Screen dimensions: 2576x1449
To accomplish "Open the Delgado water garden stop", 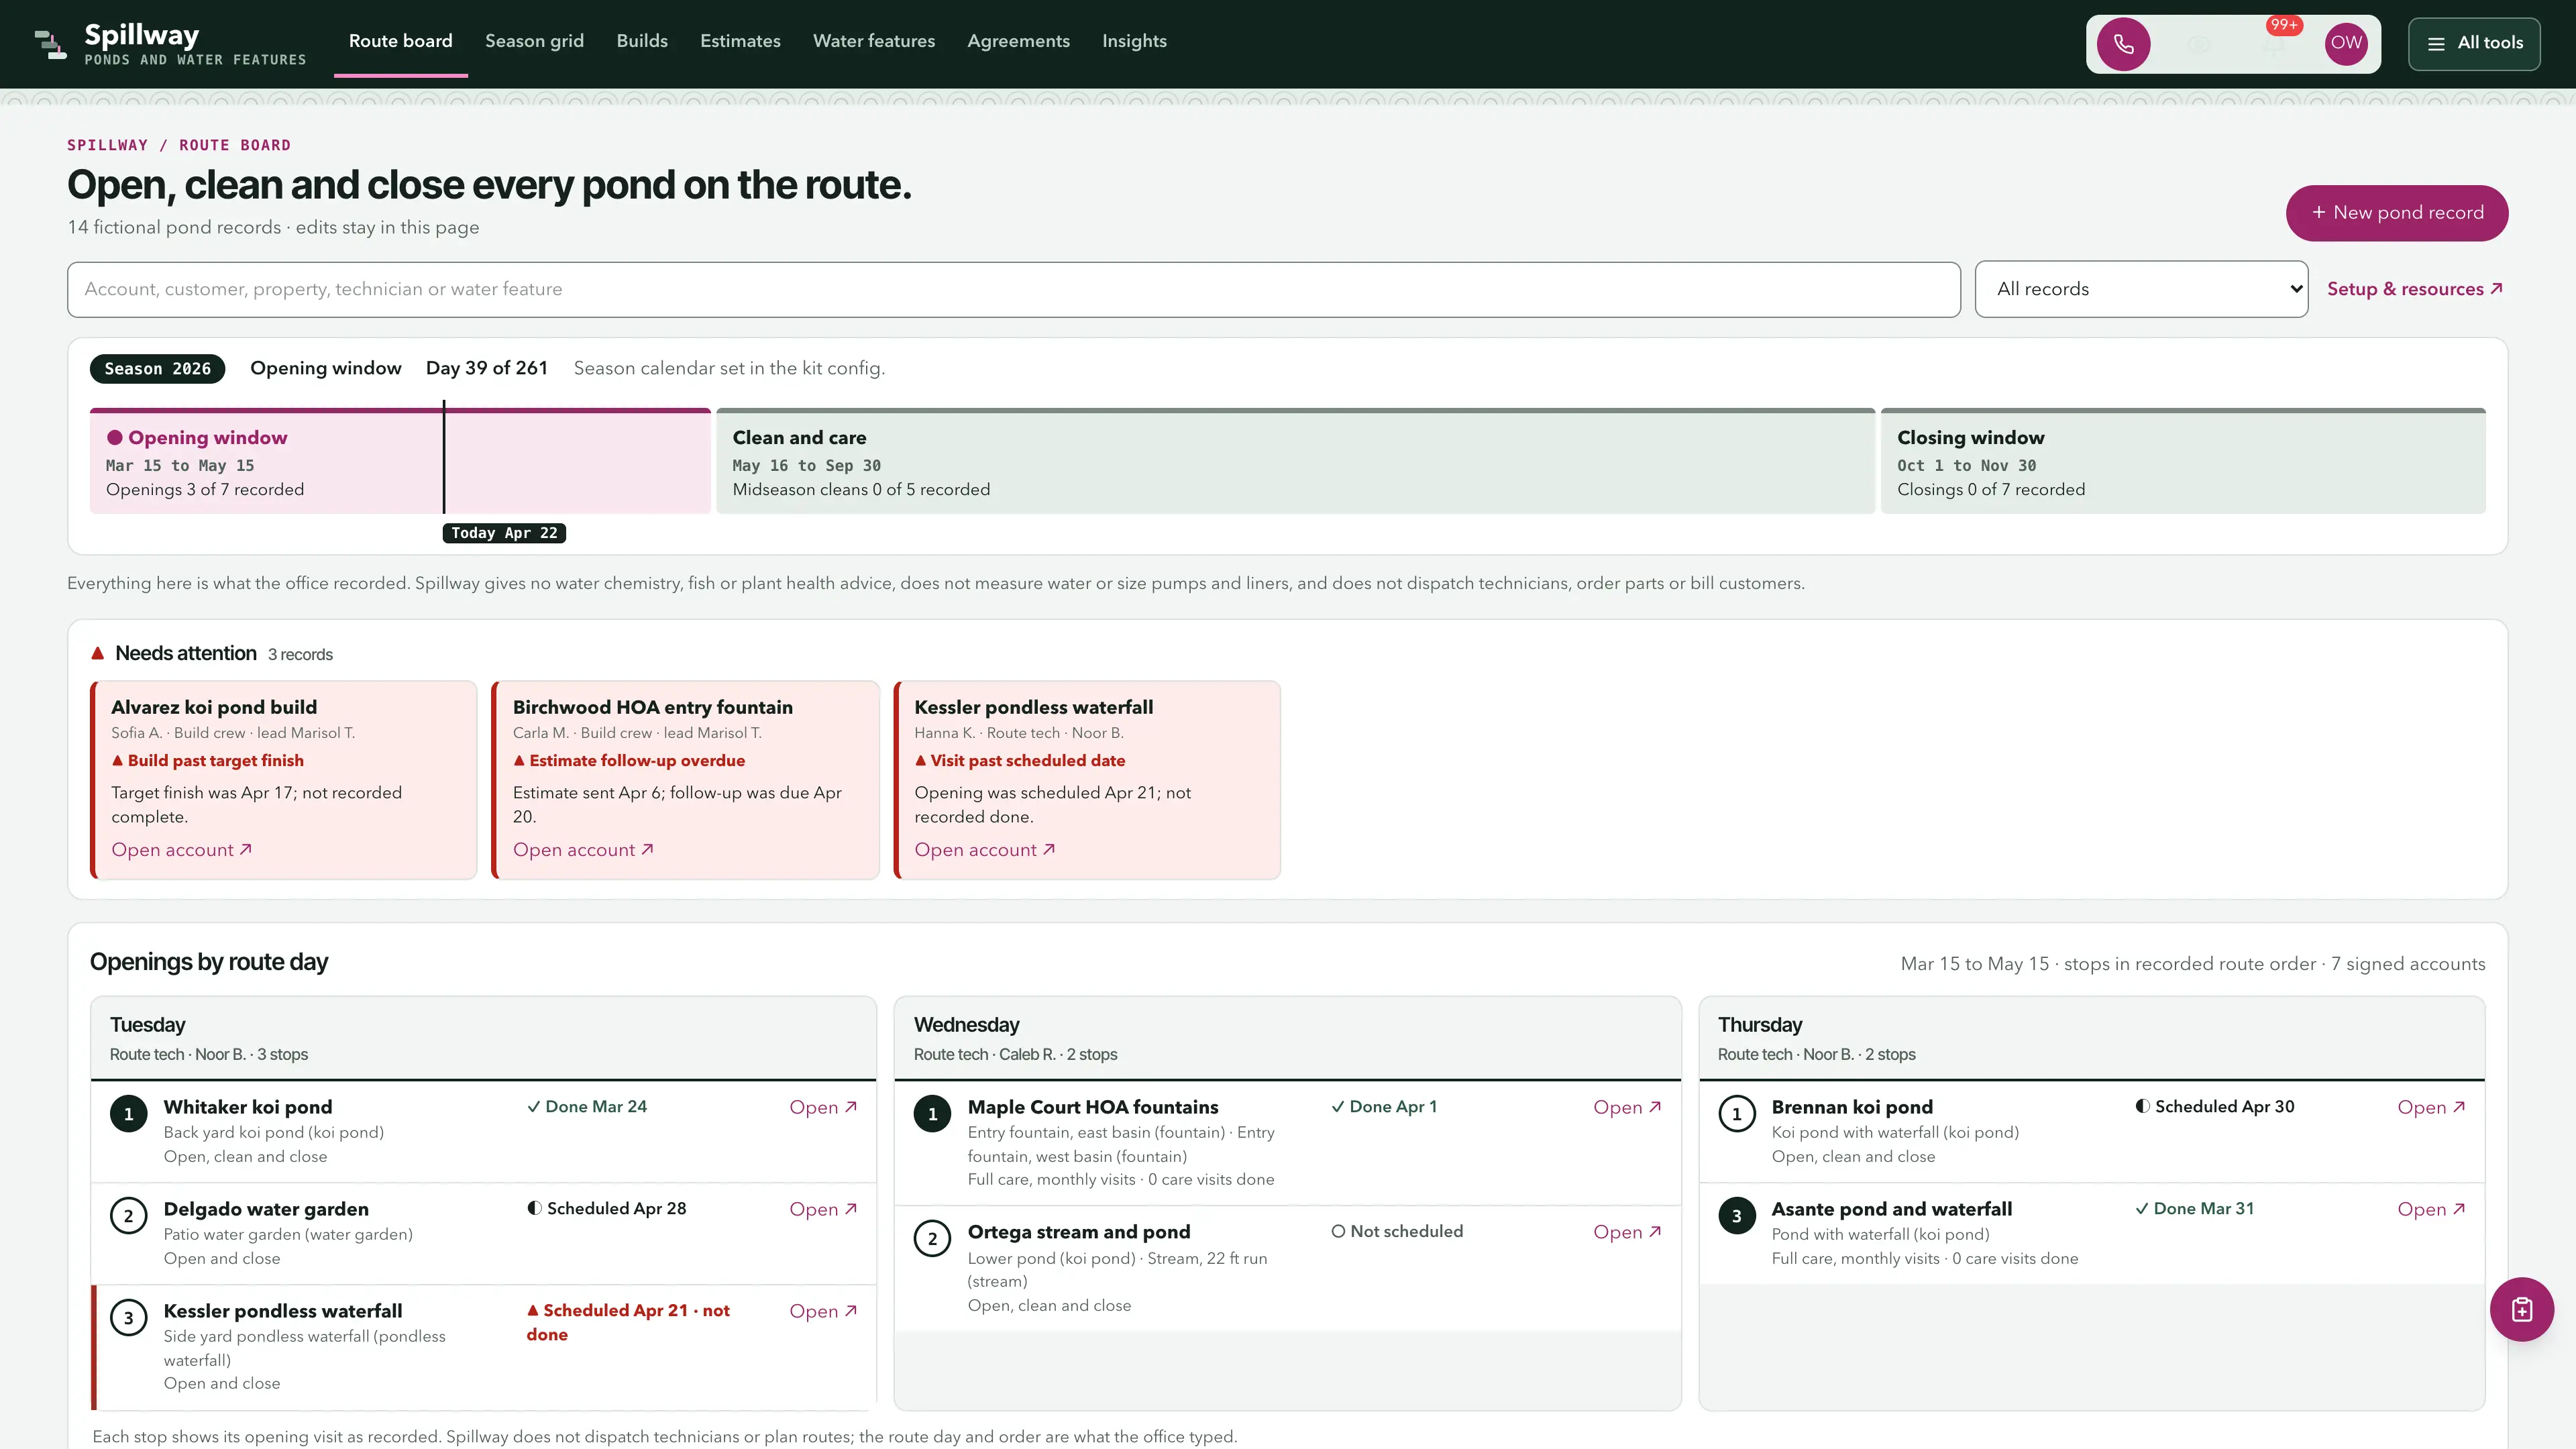I will tap(823, 1210).
